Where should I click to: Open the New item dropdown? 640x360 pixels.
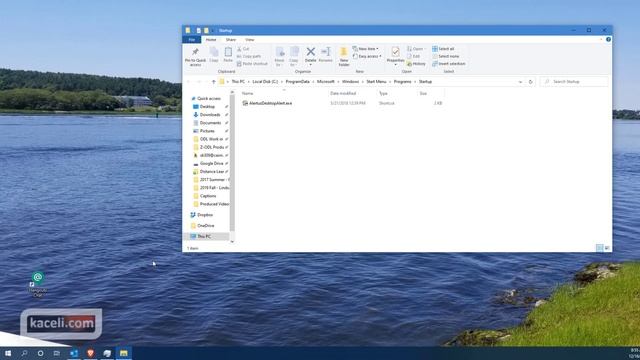coord(366,49)
